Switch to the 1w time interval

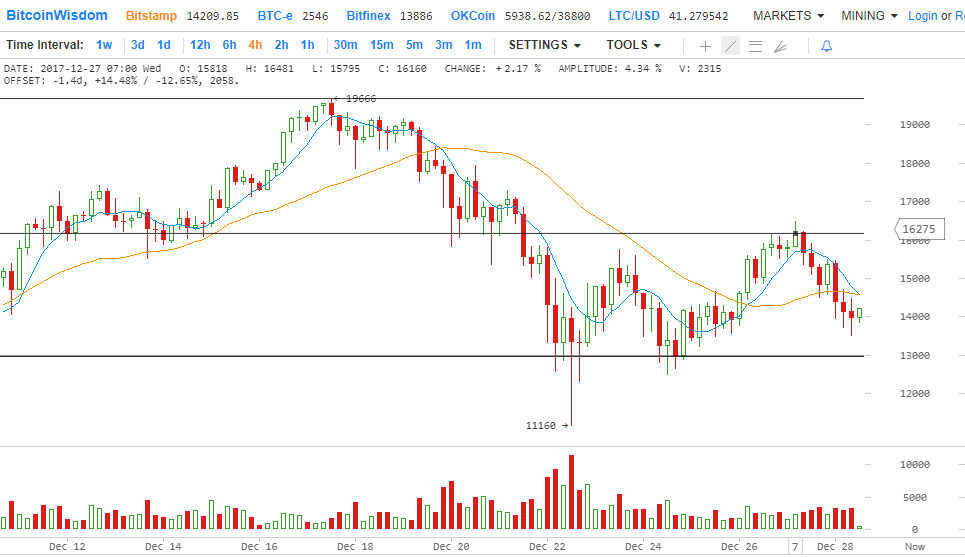[104, 45]
